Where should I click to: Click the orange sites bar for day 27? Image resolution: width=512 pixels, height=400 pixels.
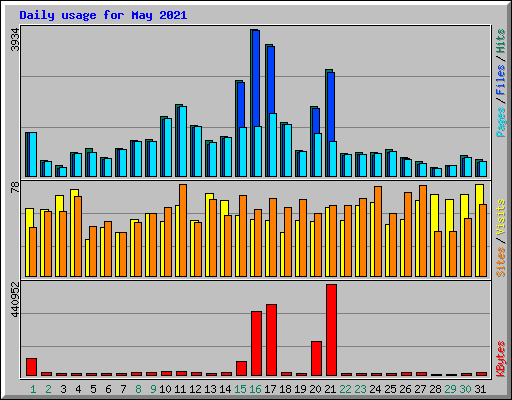click(x=423, y=231)
